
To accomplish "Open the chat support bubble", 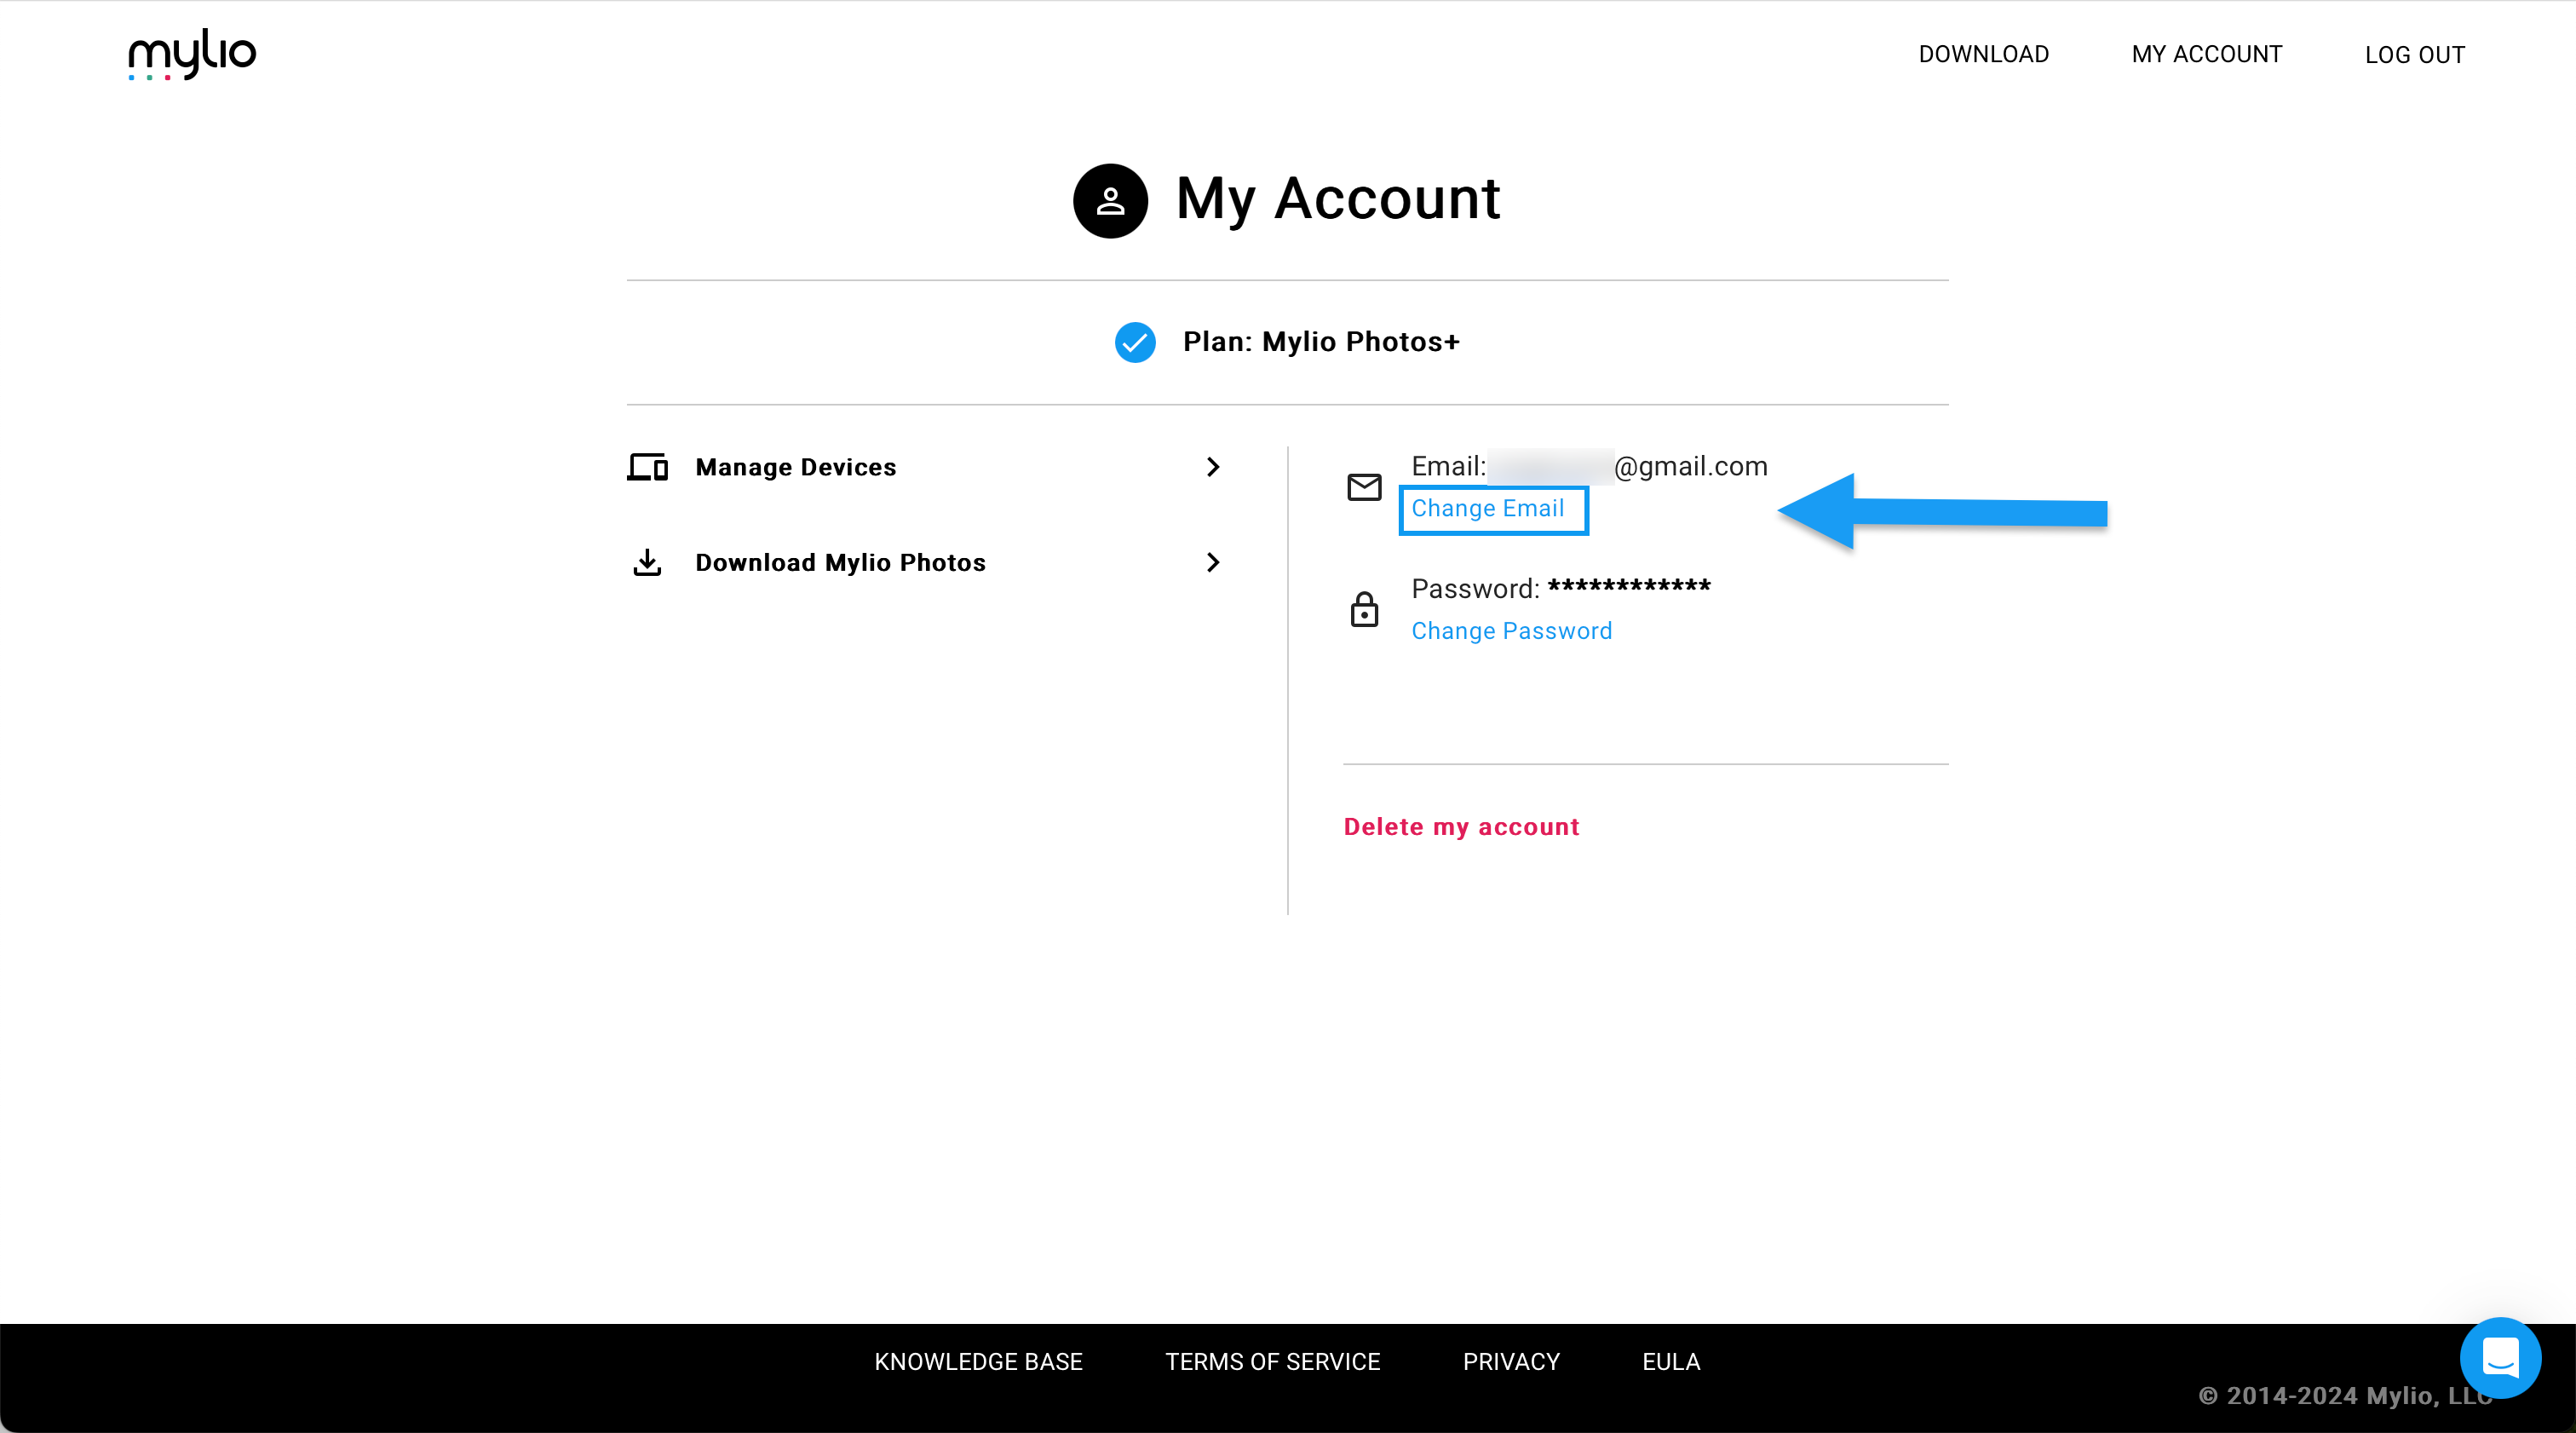I will 2500,1357.
